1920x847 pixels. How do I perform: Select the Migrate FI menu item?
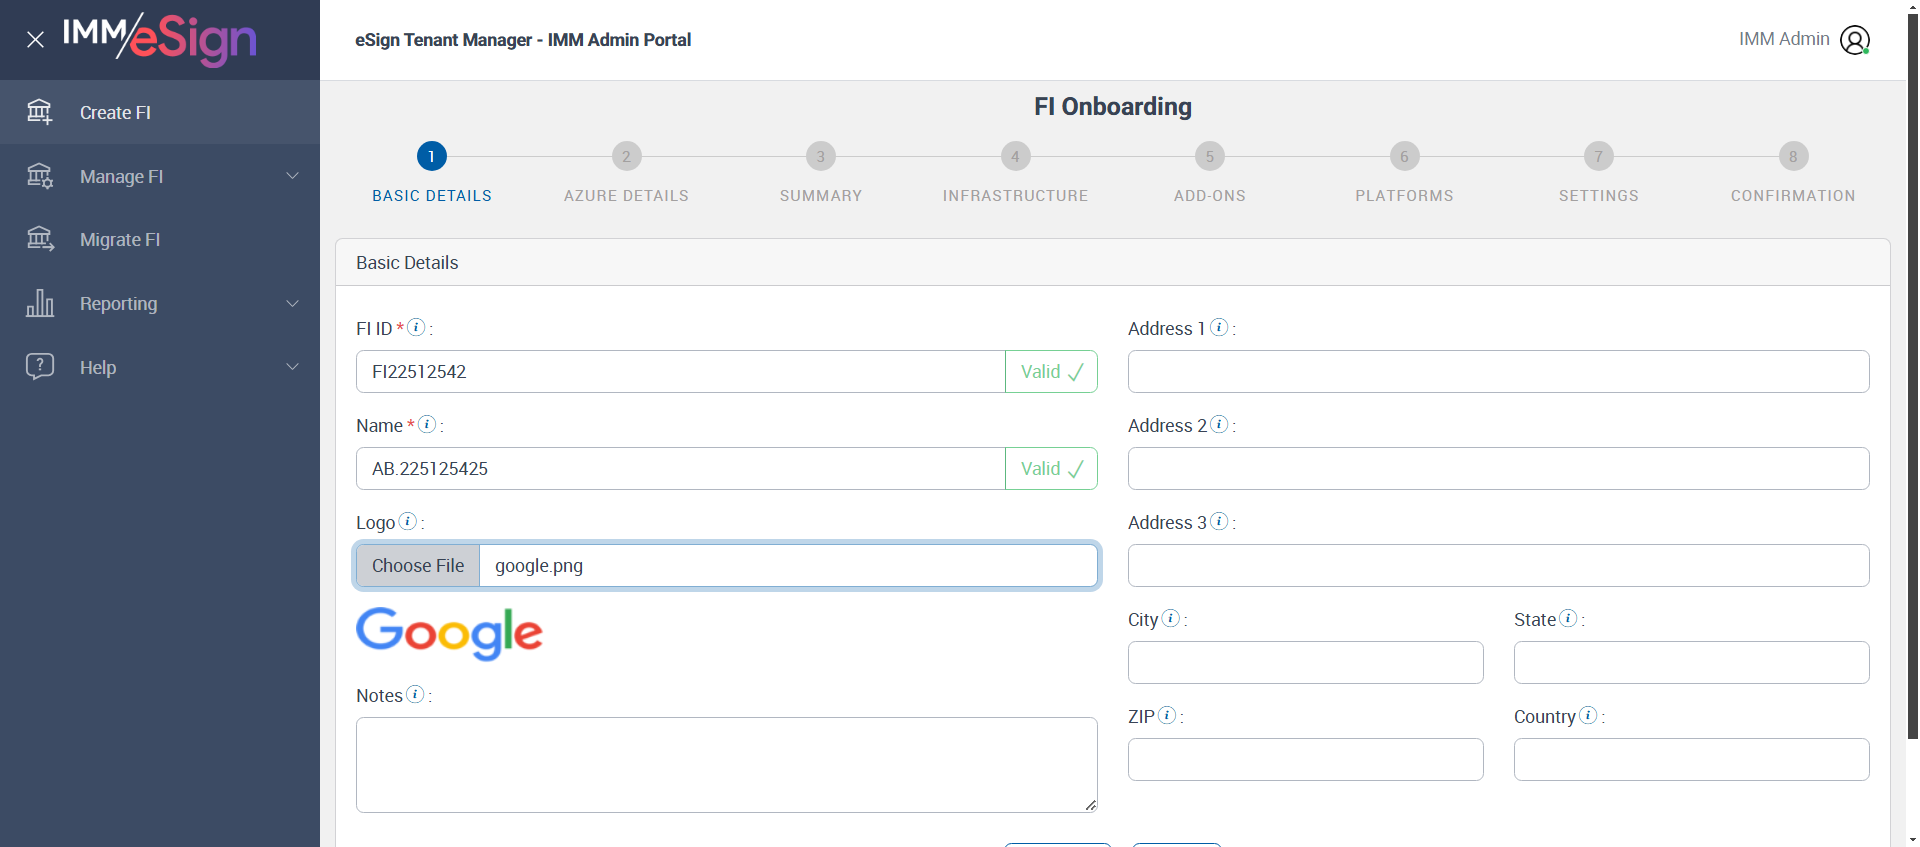120,240
